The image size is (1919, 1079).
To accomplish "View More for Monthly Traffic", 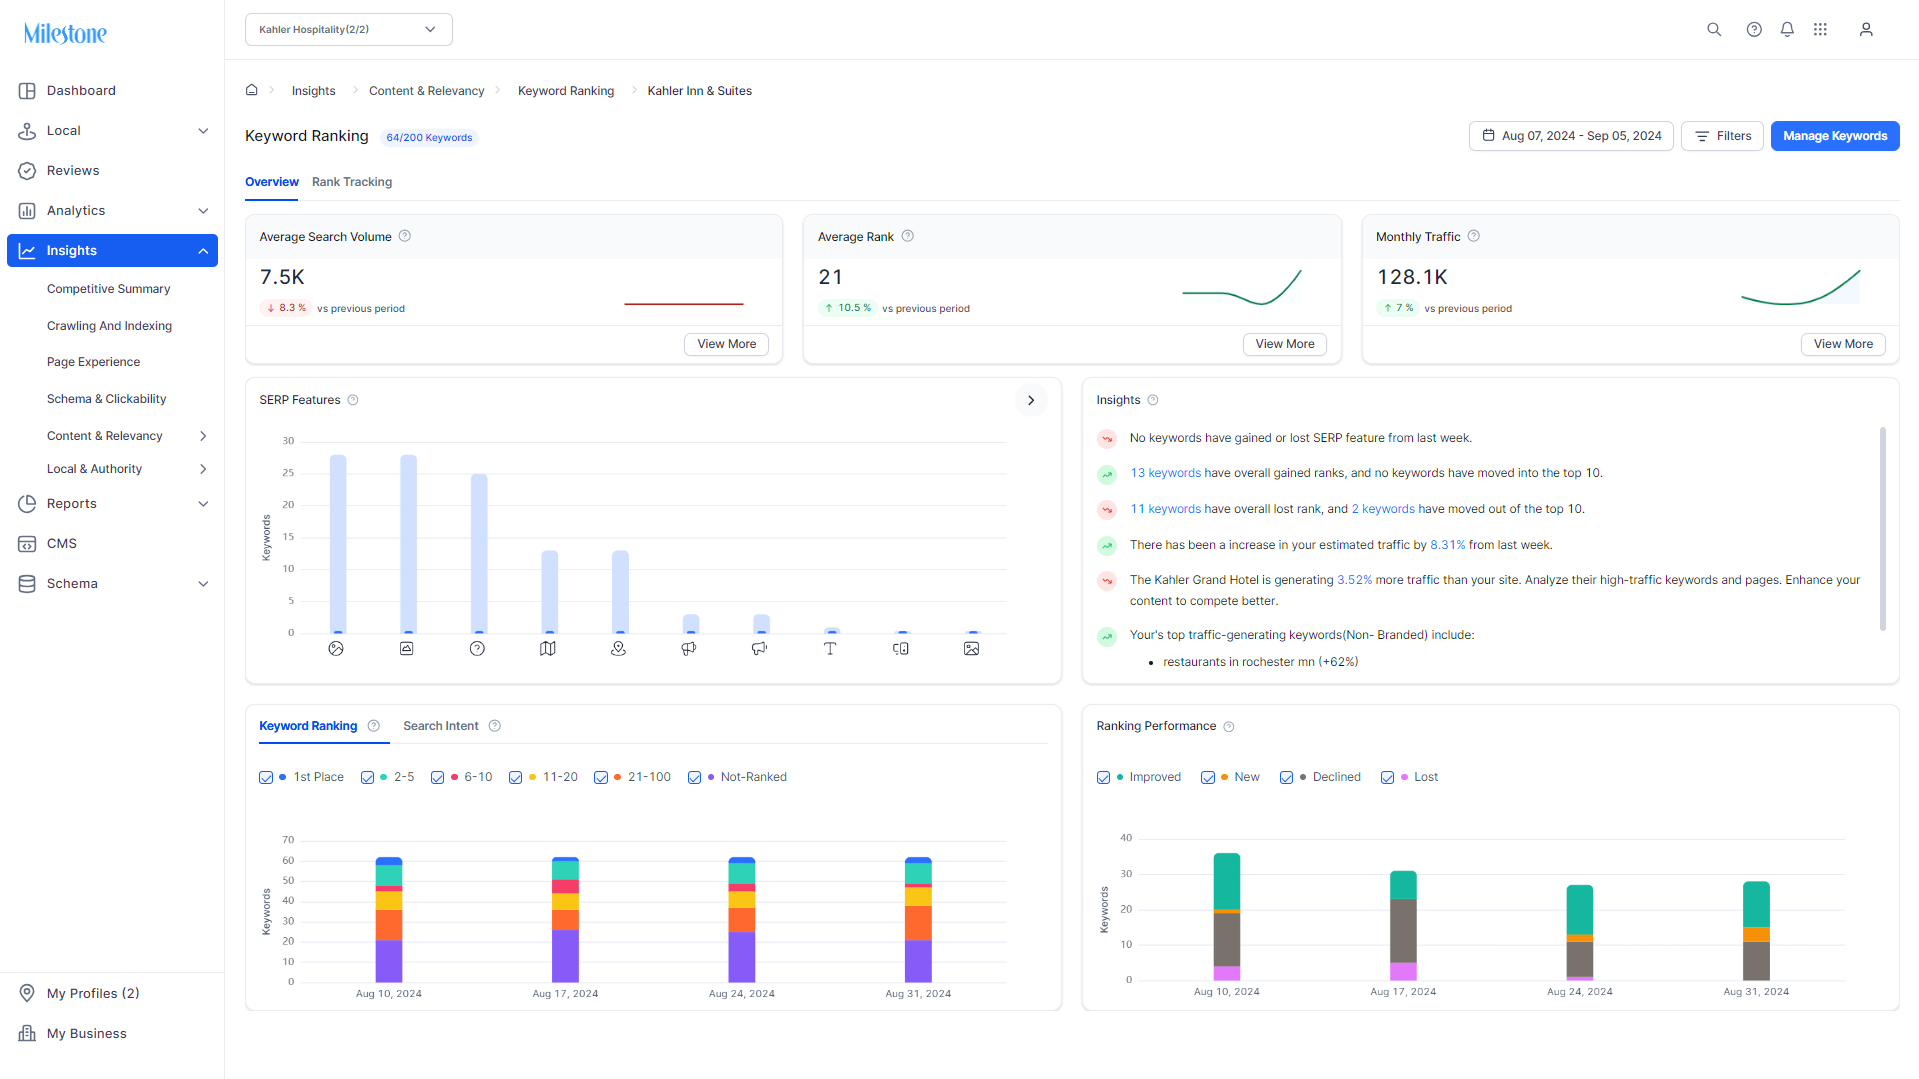I will (x=1844, y=344).
